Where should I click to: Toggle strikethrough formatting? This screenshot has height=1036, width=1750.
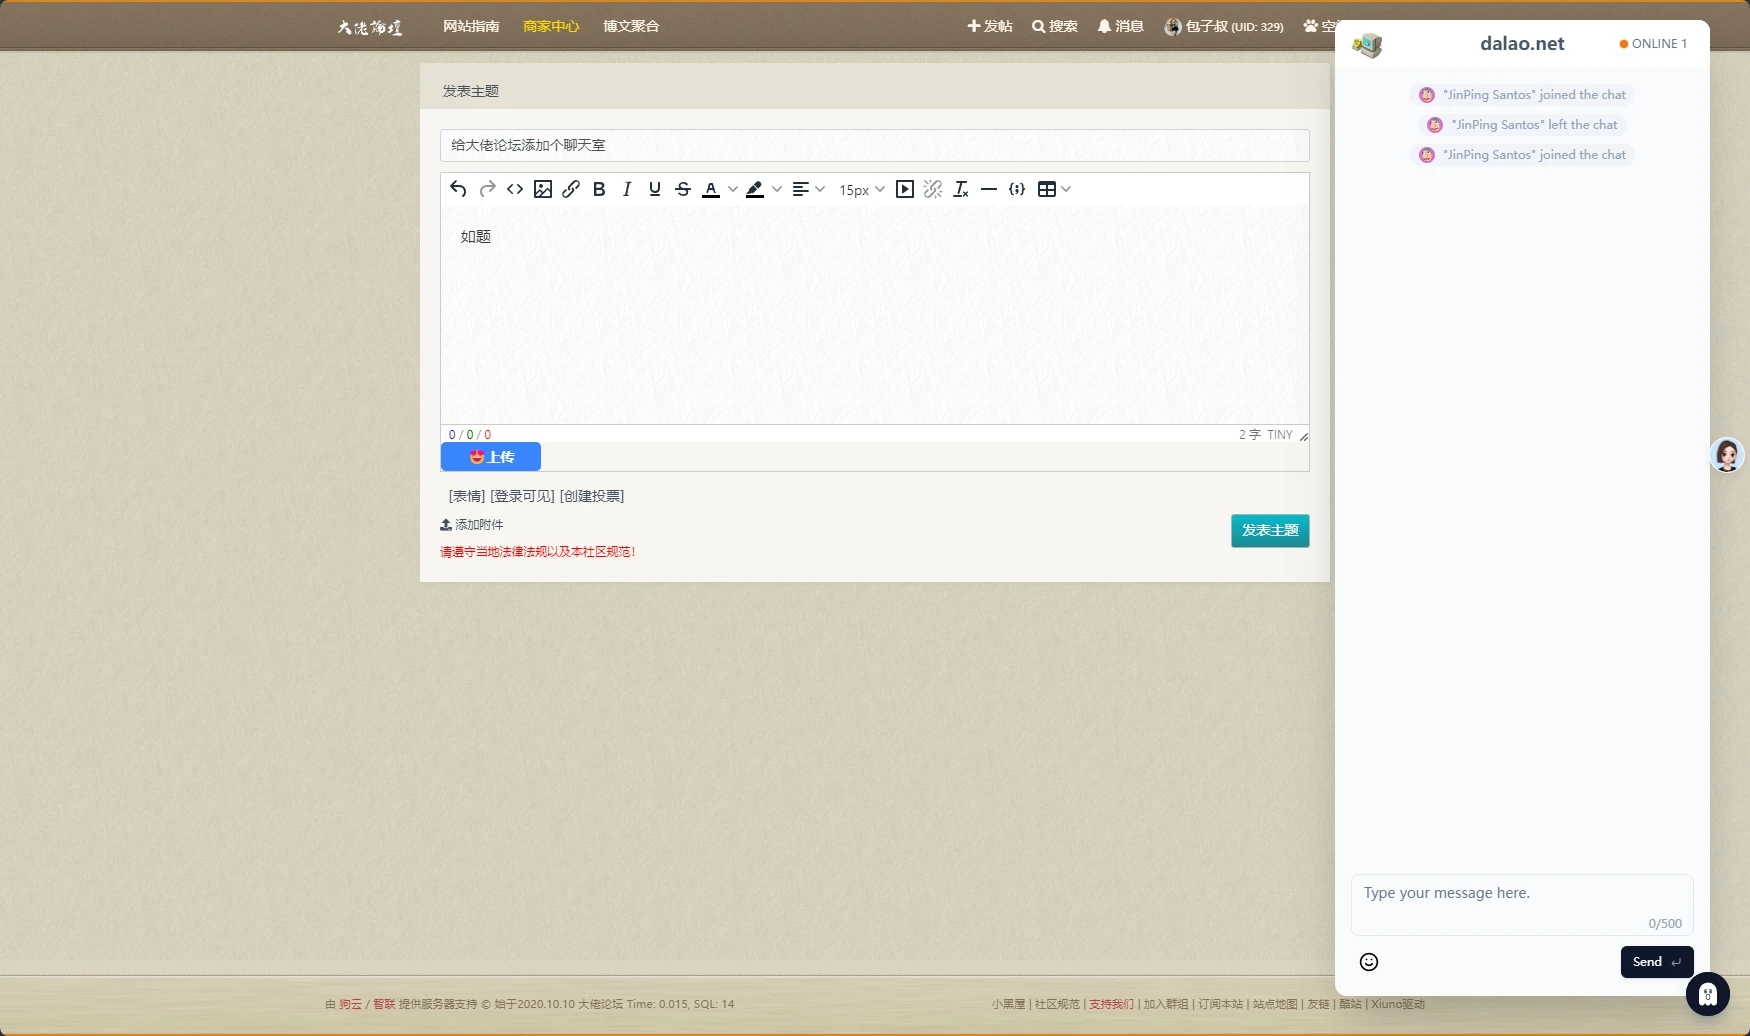coord(683,189)
